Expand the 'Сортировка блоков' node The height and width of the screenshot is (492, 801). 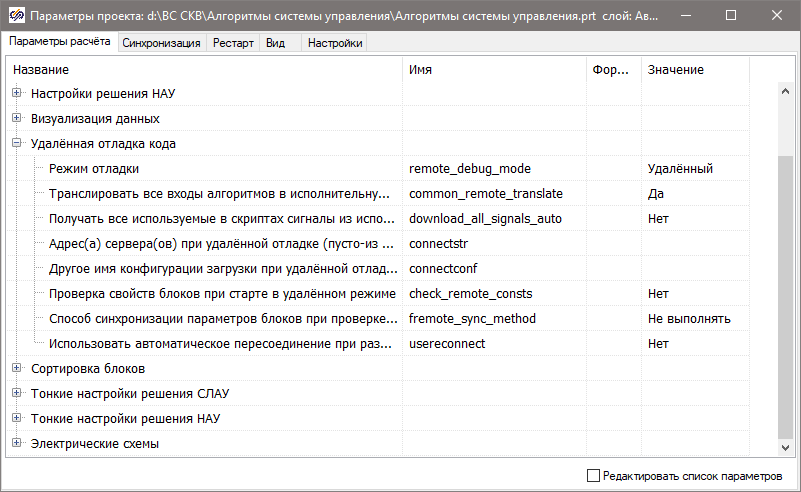(17, 369)
